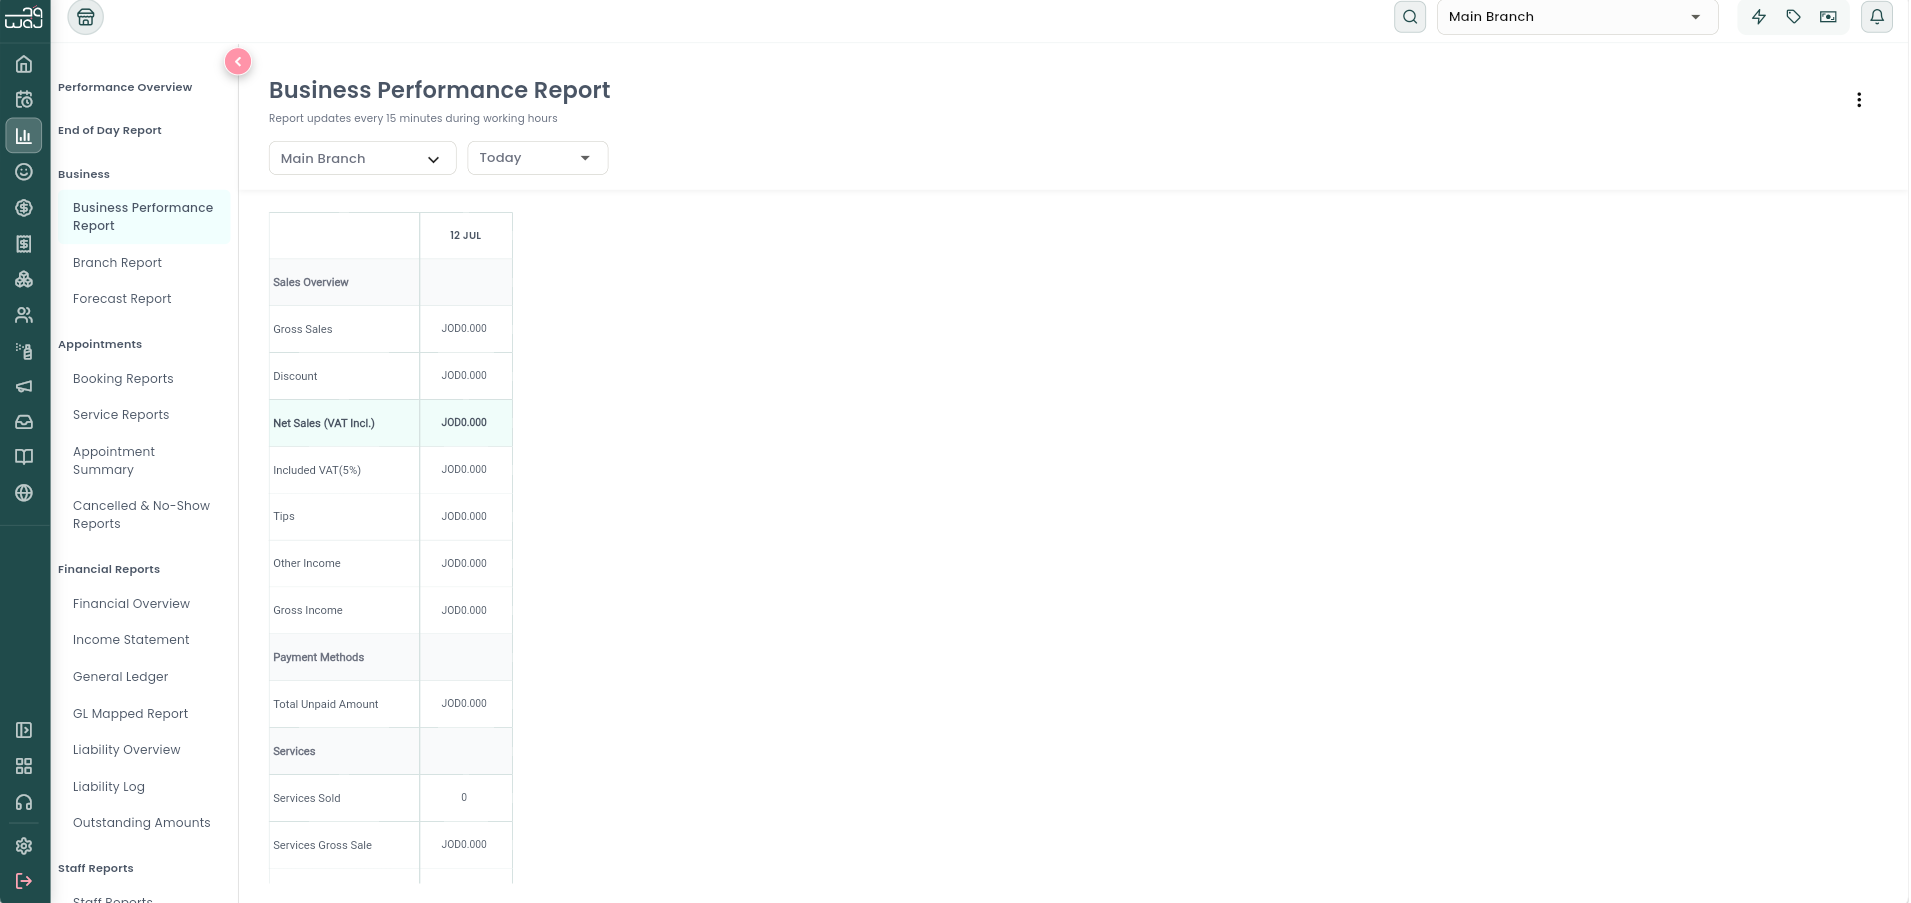Open the open book sidebar icon

click(x=24, y=457)
